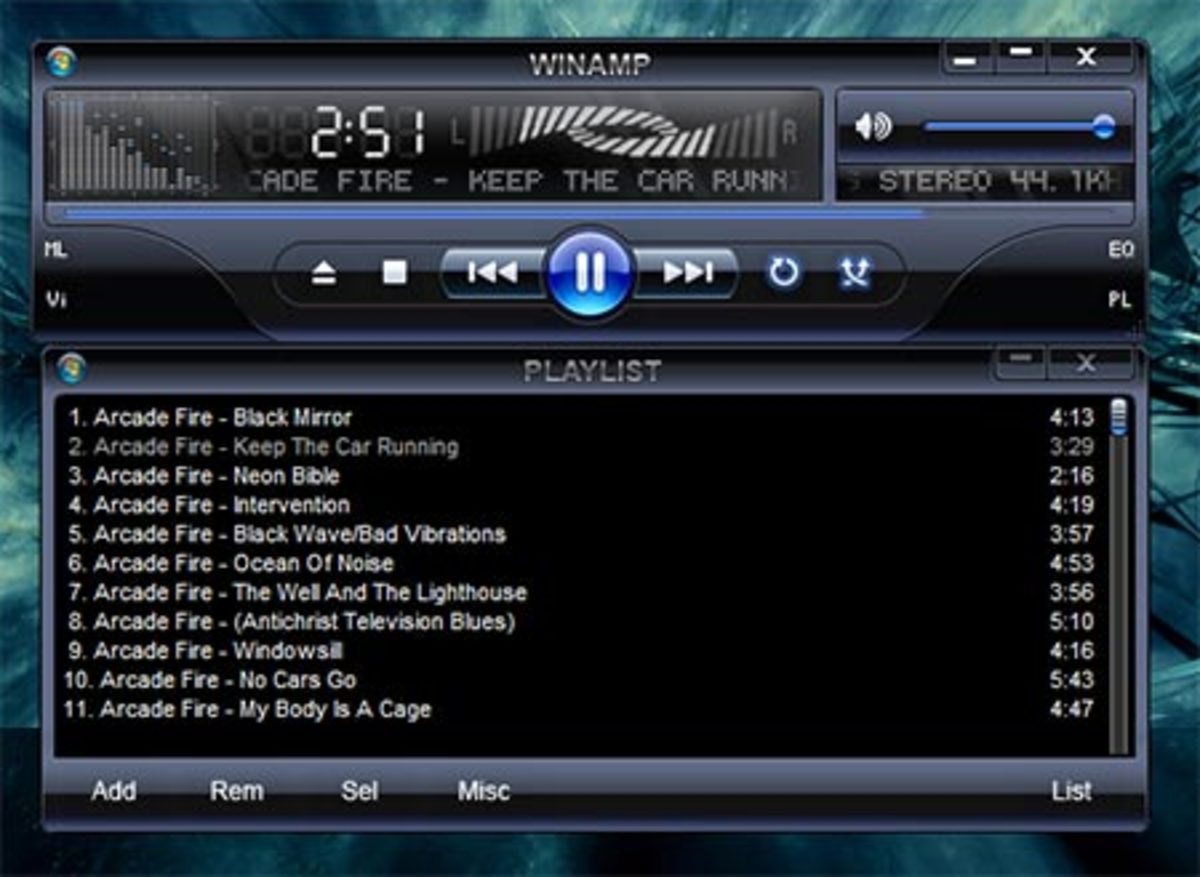Open the Misc menu in playlist
The width and height of the screenshot is (1200, 877).
click(x=484, y=791)
